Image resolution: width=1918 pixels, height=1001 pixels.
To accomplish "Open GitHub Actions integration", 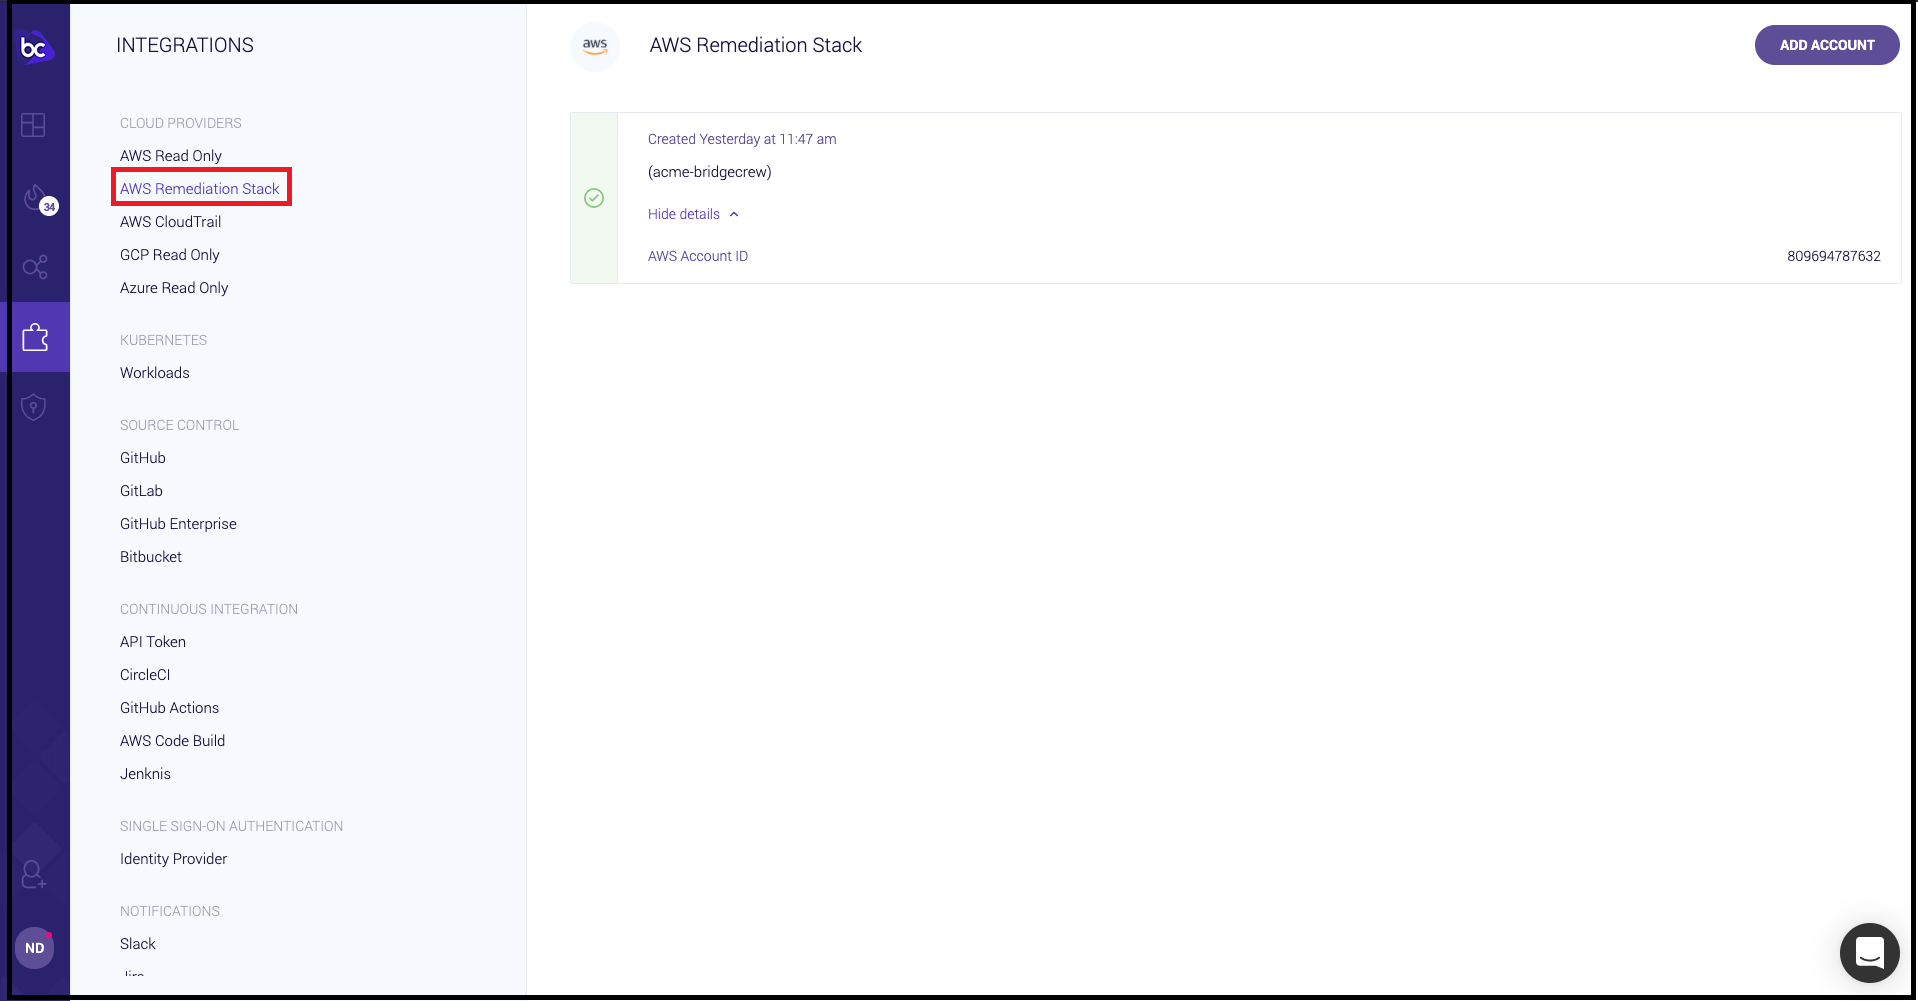I will coord(169,708).
